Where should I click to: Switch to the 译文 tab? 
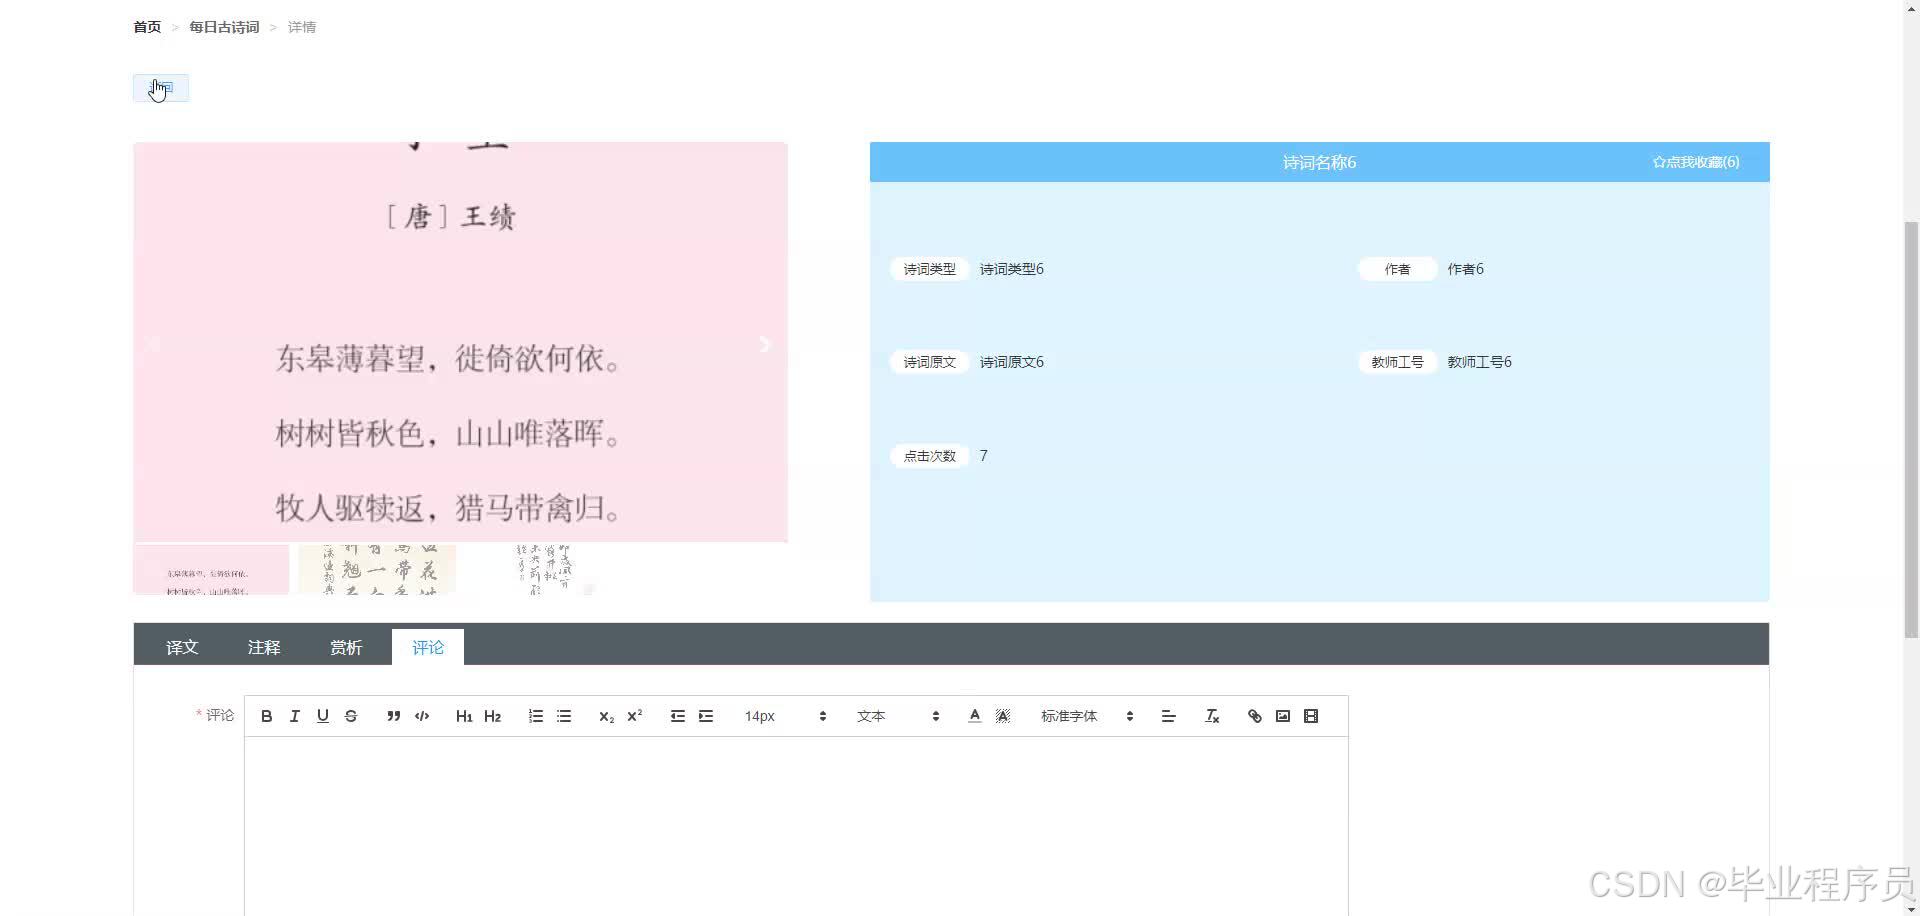pyautogui.click(x=182, y=647)
